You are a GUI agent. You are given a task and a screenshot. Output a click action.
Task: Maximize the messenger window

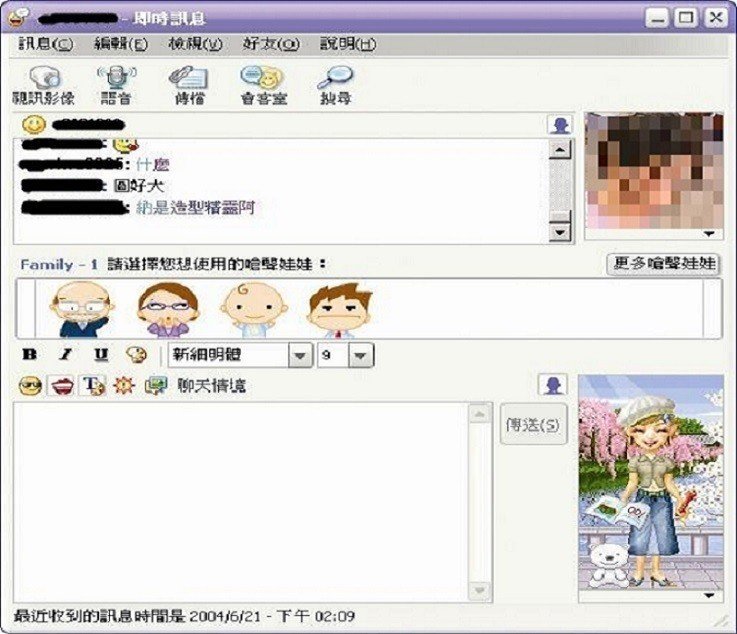[x=686, y=18]
